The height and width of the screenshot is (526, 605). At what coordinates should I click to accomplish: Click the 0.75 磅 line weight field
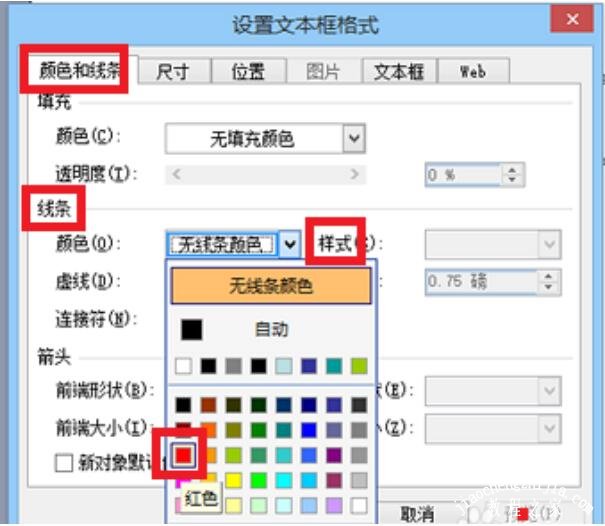click(481, 282)
